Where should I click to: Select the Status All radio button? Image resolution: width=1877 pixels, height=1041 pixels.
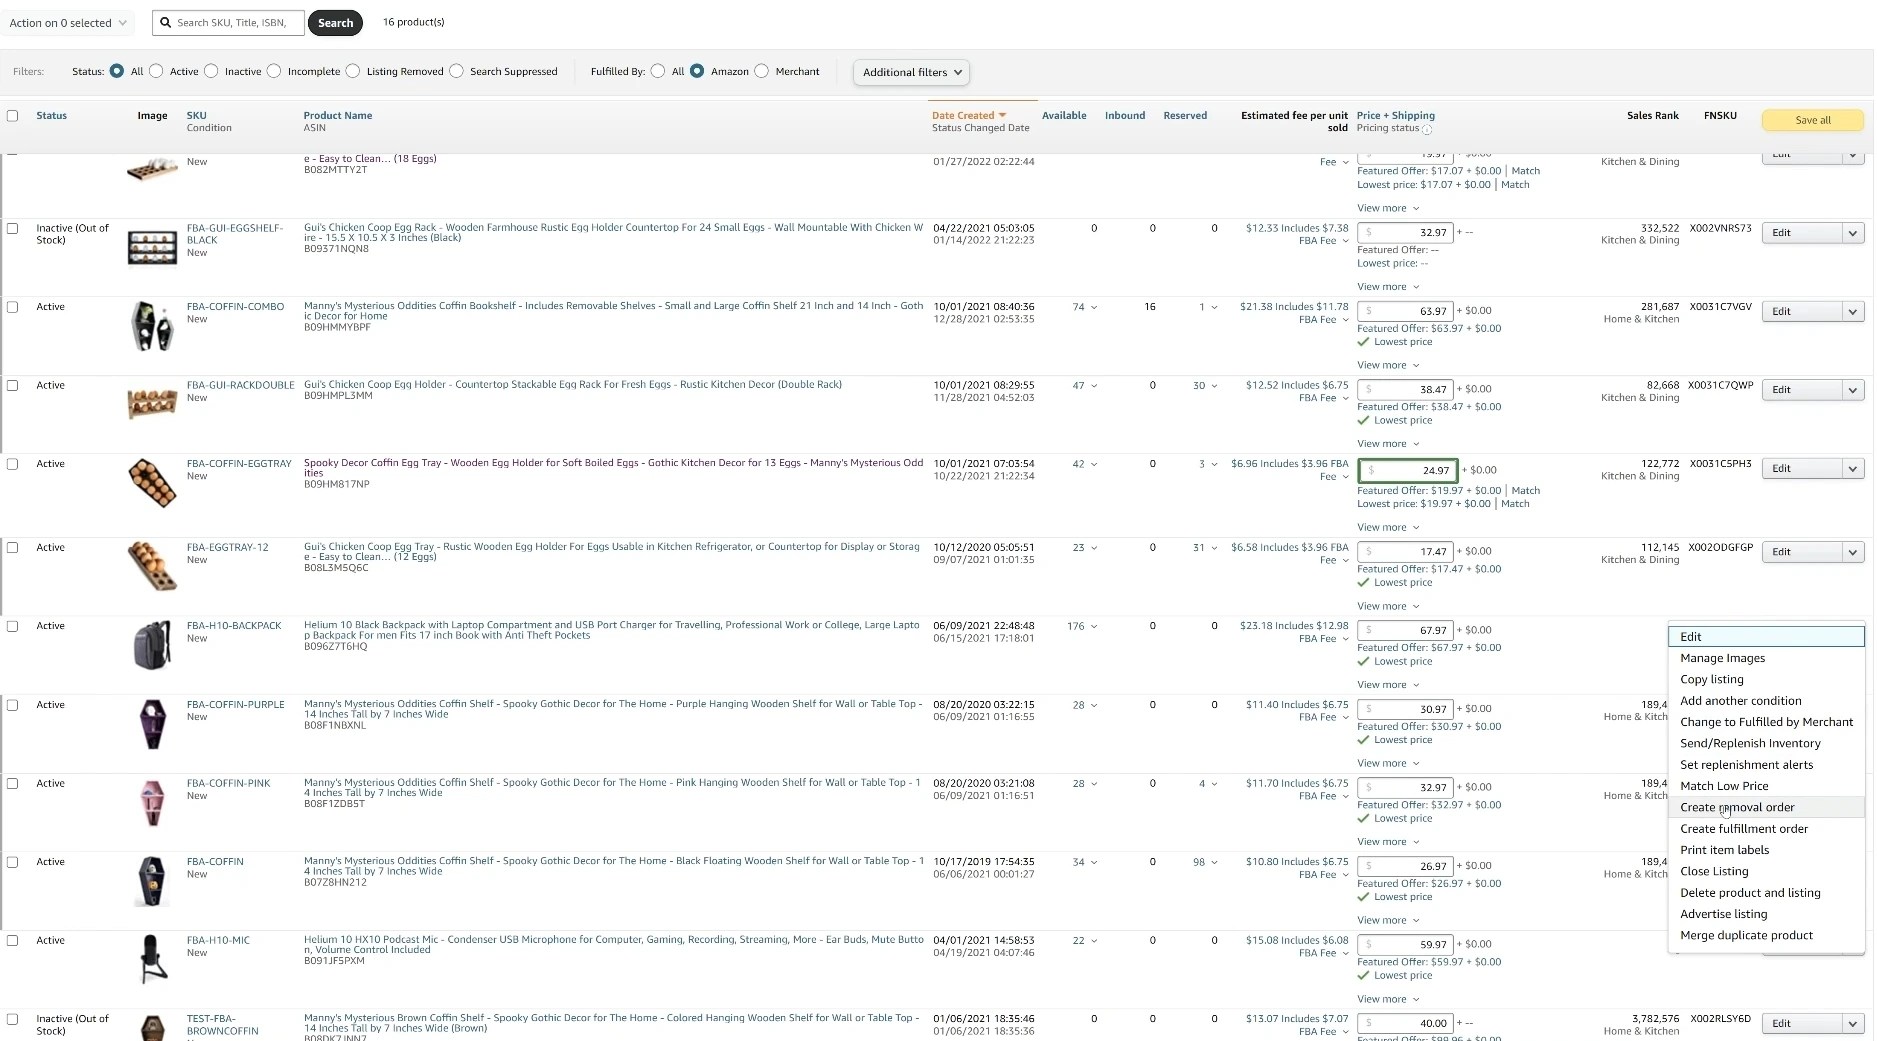(x=117, y=71)
